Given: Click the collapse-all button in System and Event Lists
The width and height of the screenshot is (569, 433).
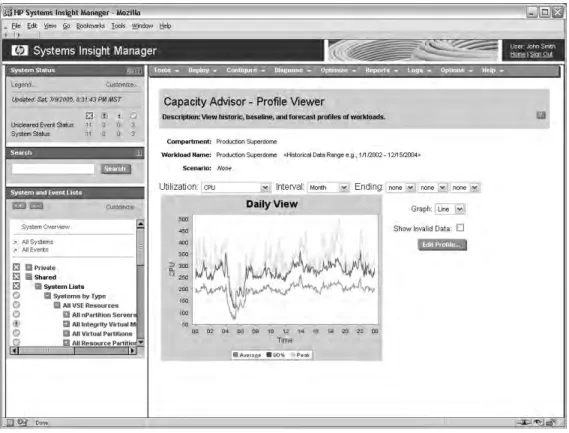Looking at the screenshot, I should pyautogui.click(x=36, y=206).
